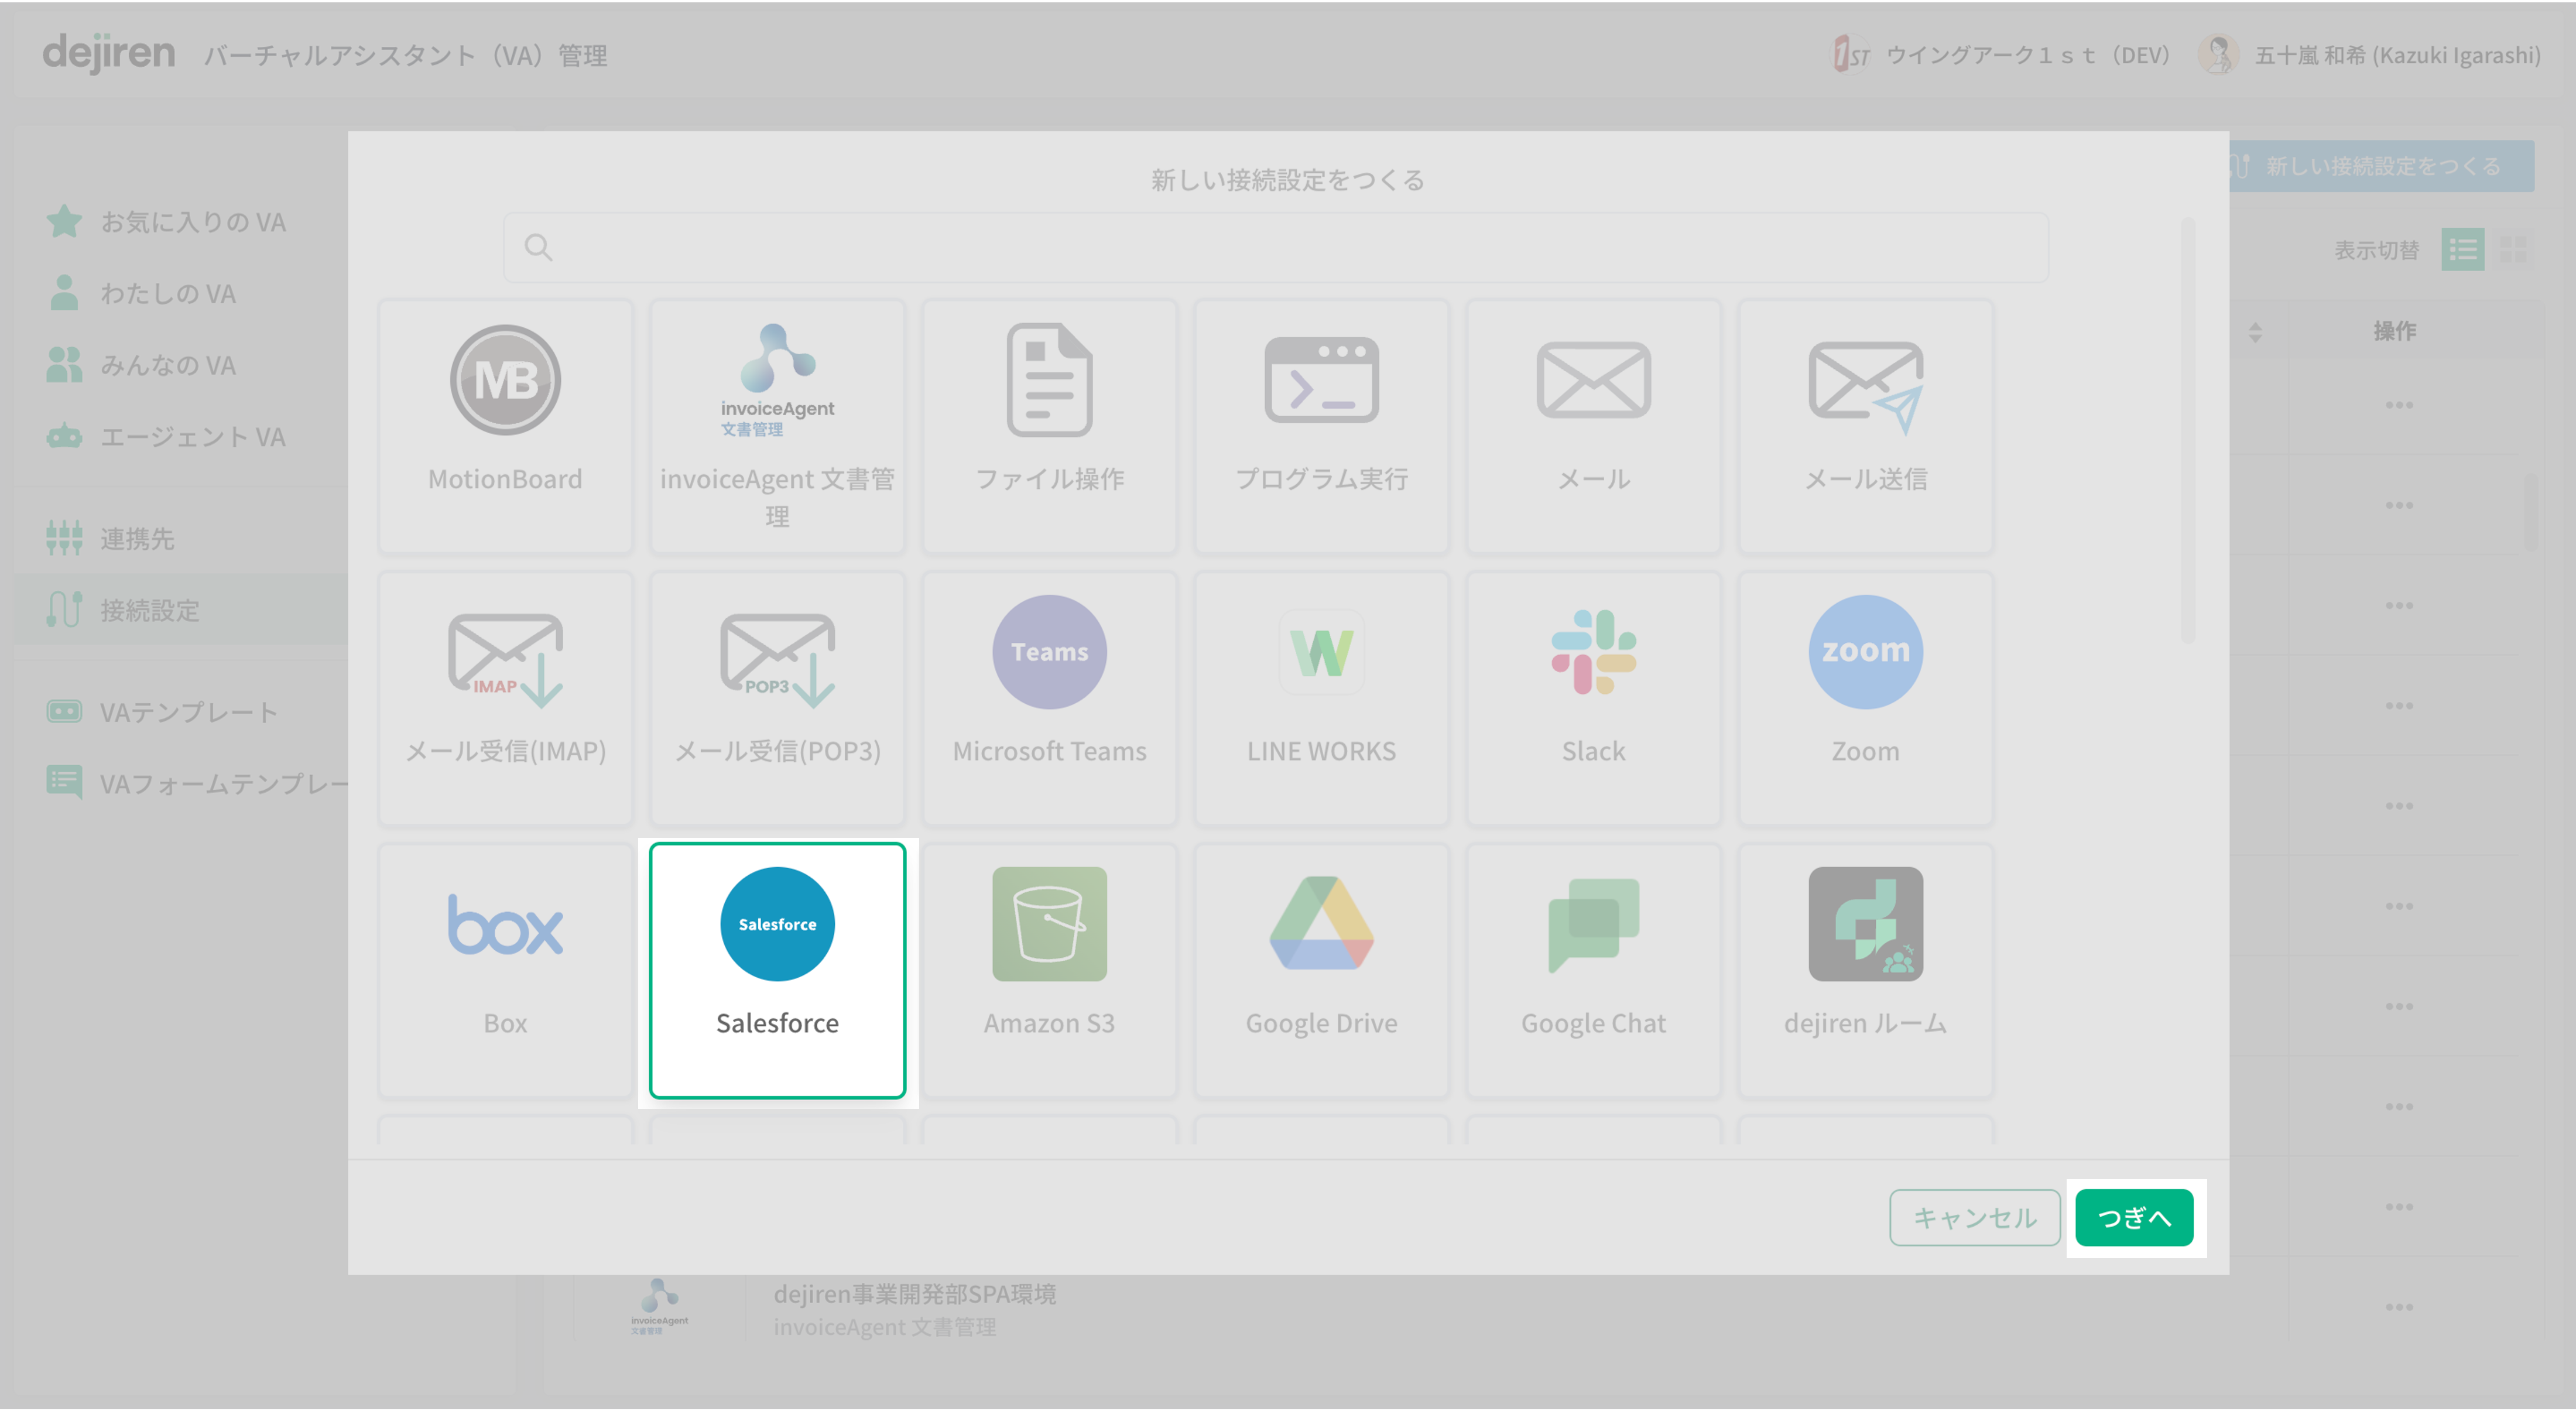The image size is (2576, 1411).
Task: Select the Salesforce connector card
Action: [x=777, y=970]
